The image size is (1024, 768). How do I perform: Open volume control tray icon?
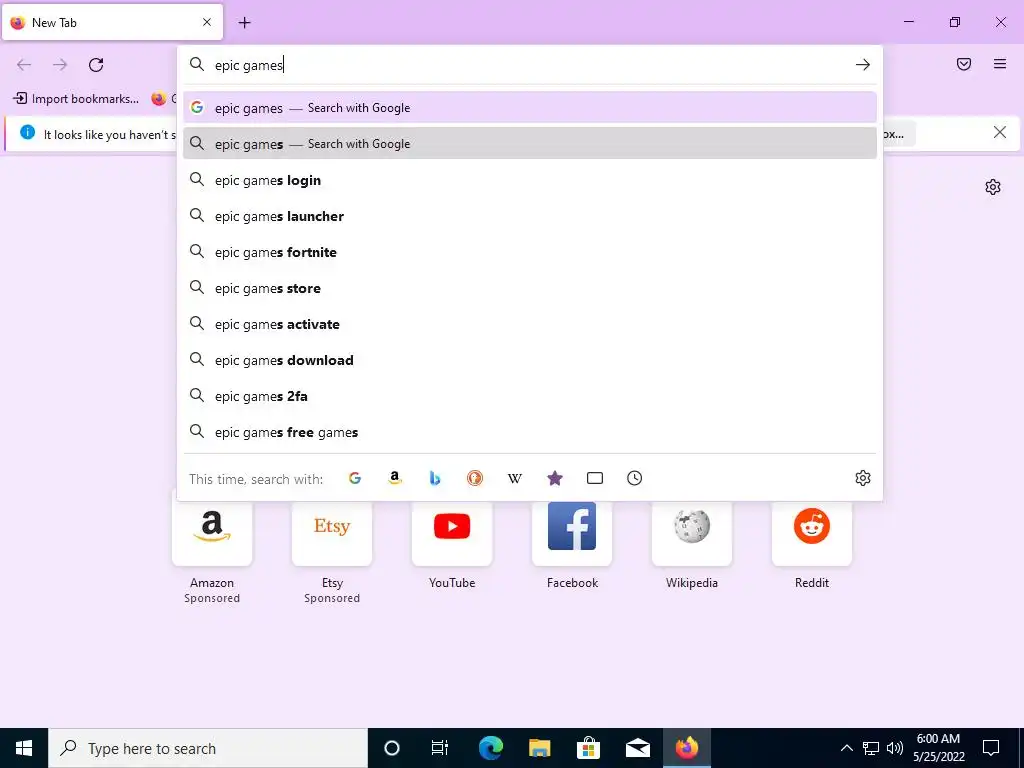(x=895, y=748)
